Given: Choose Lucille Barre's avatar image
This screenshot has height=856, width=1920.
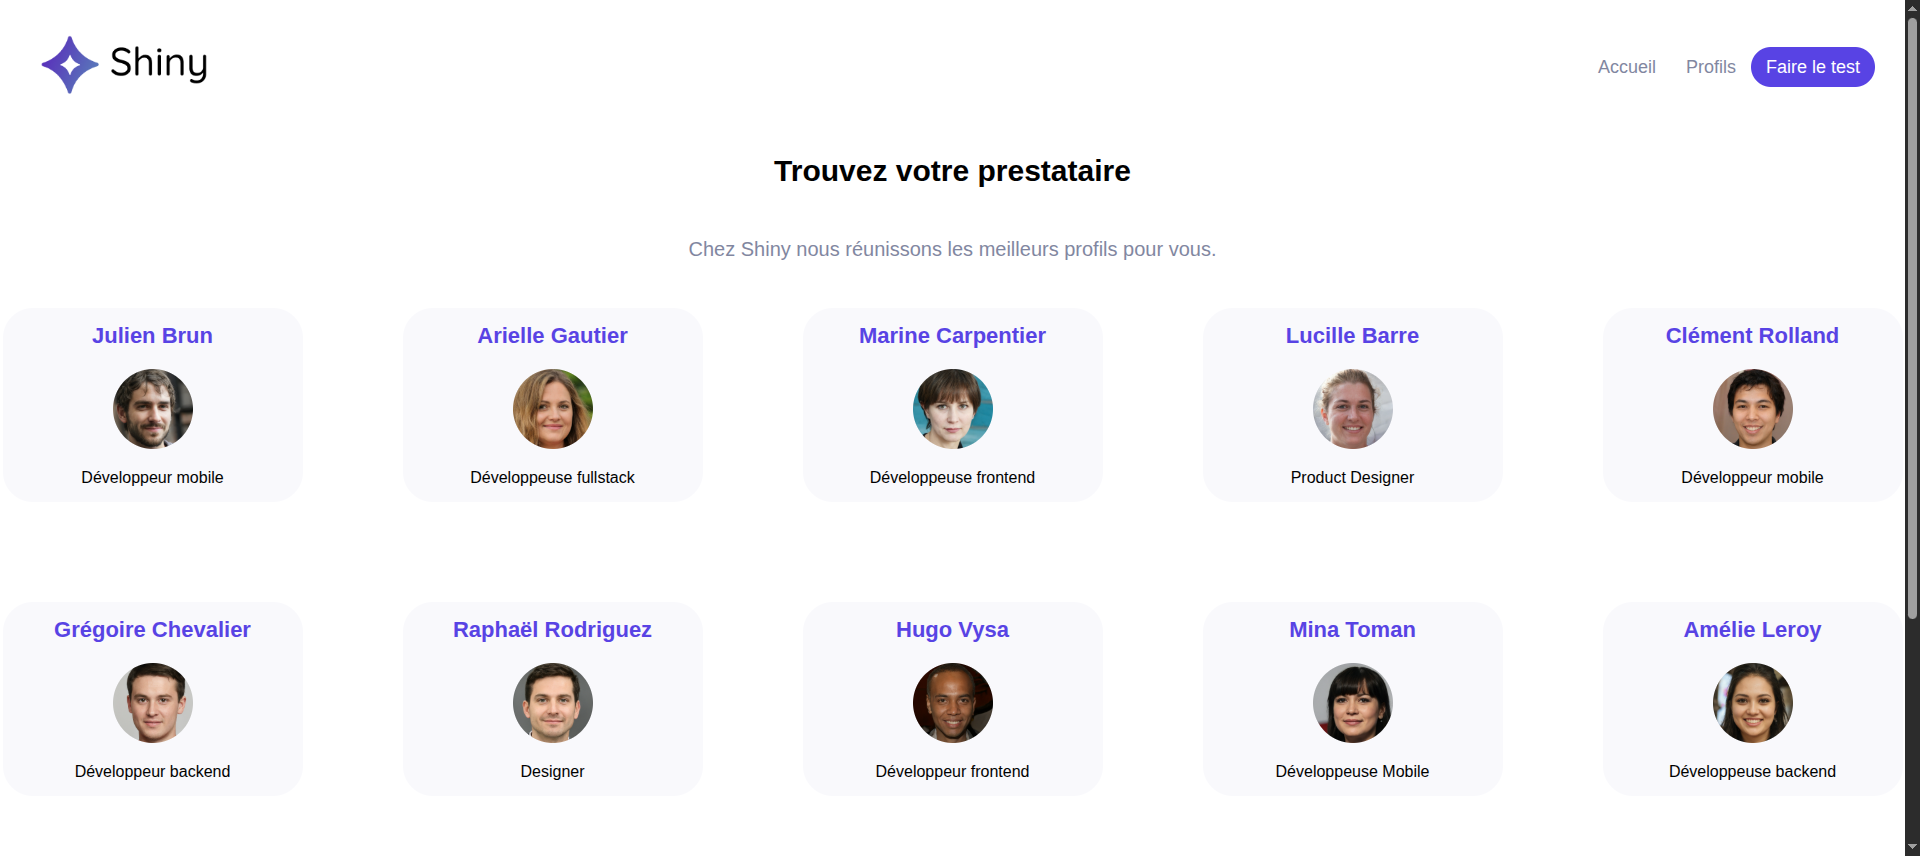Looking at the screenshot, I should click(x=1353, y=409).
